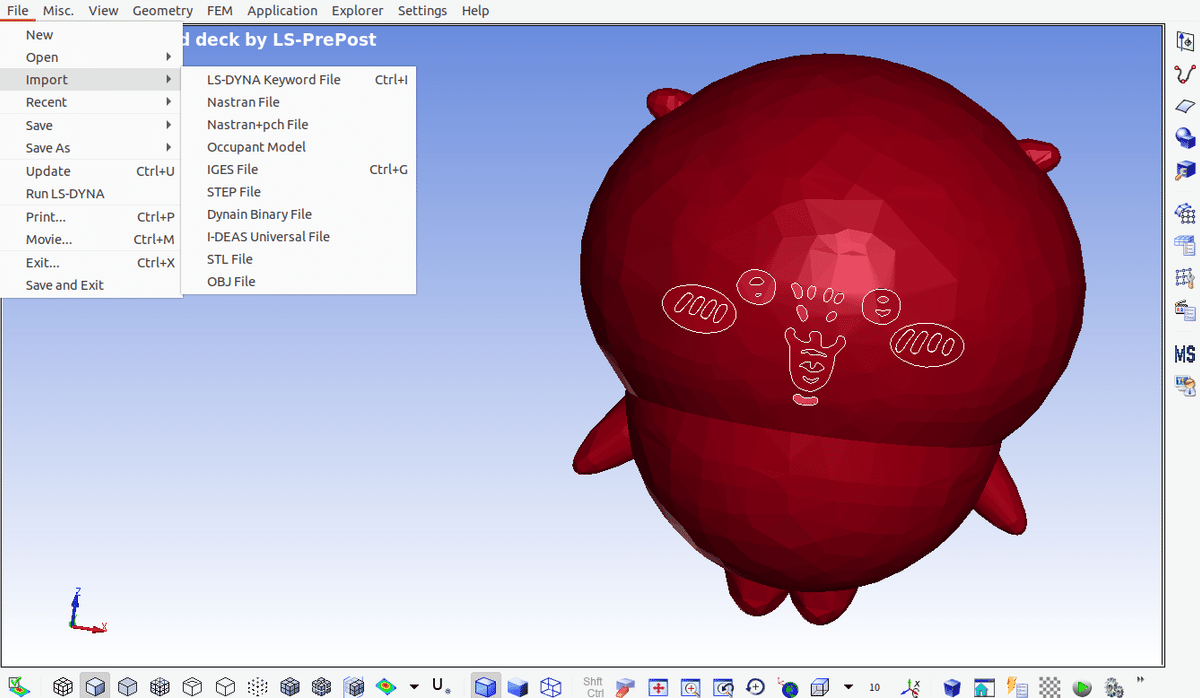Click the blue 3D cube render icon
Image resolution: width=1200 pixels, height=698 pixels.
coord(952,686)
